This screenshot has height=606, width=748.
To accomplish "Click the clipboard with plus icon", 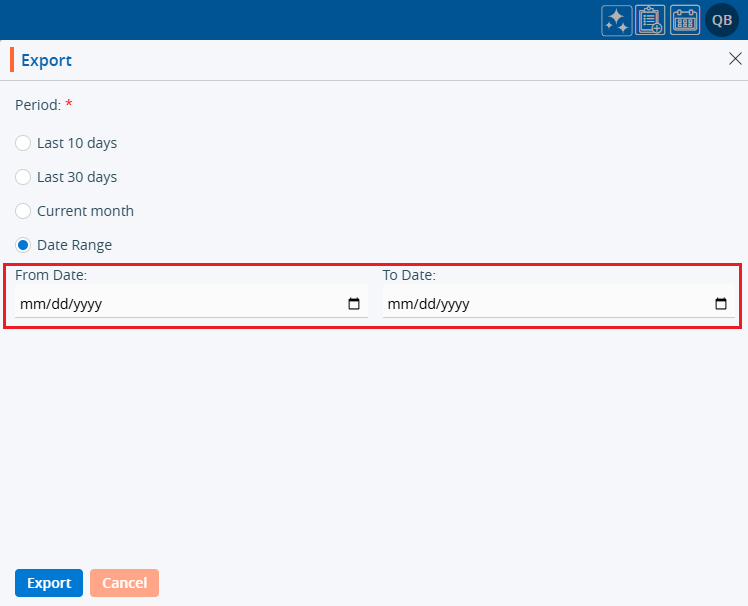I will coord(650,21).
